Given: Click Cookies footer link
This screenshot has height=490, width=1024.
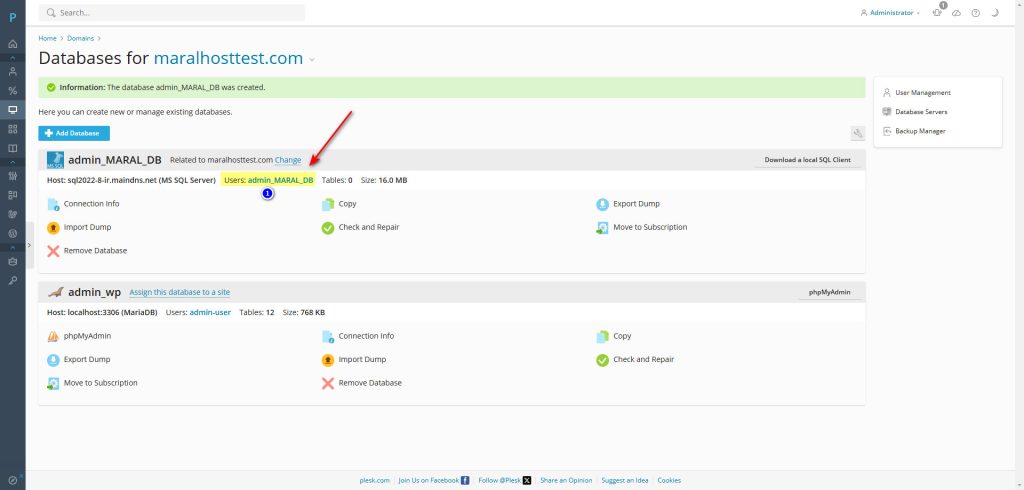Looking at the screenshot, I should [x=669, y=480].
